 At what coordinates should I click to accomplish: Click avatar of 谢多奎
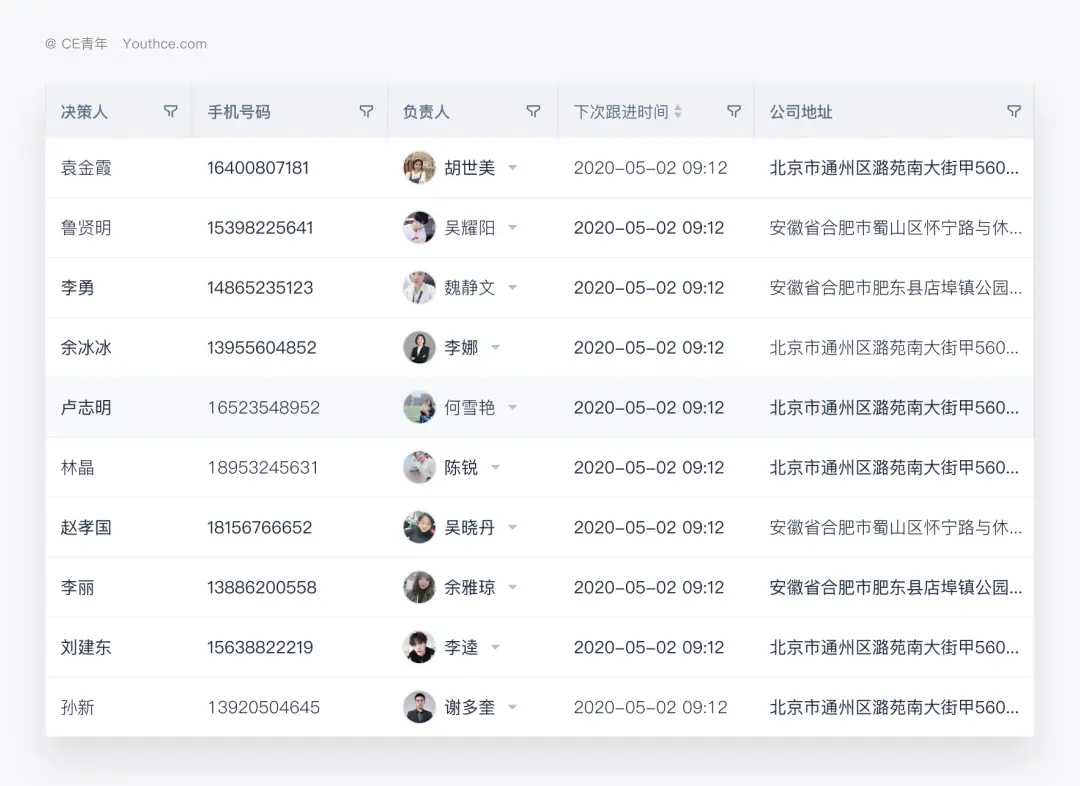(419, 707)
